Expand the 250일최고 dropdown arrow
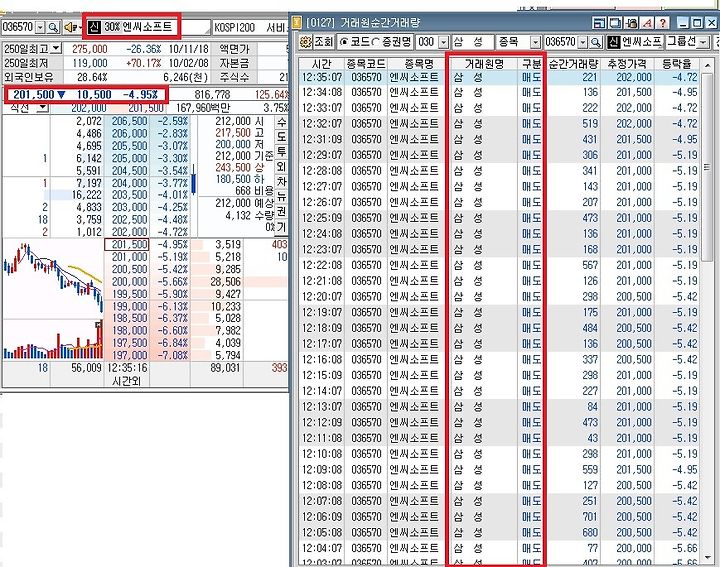The image size is (720, 567). pyautogui.click(x=56, y=48)
